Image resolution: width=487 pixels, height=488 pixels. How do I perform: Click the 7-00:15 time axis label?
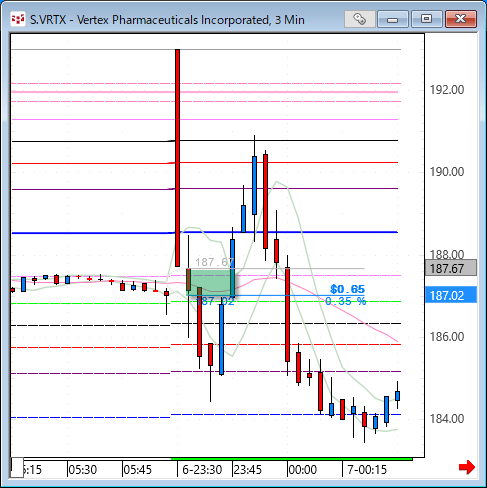[x=367, y=470]
